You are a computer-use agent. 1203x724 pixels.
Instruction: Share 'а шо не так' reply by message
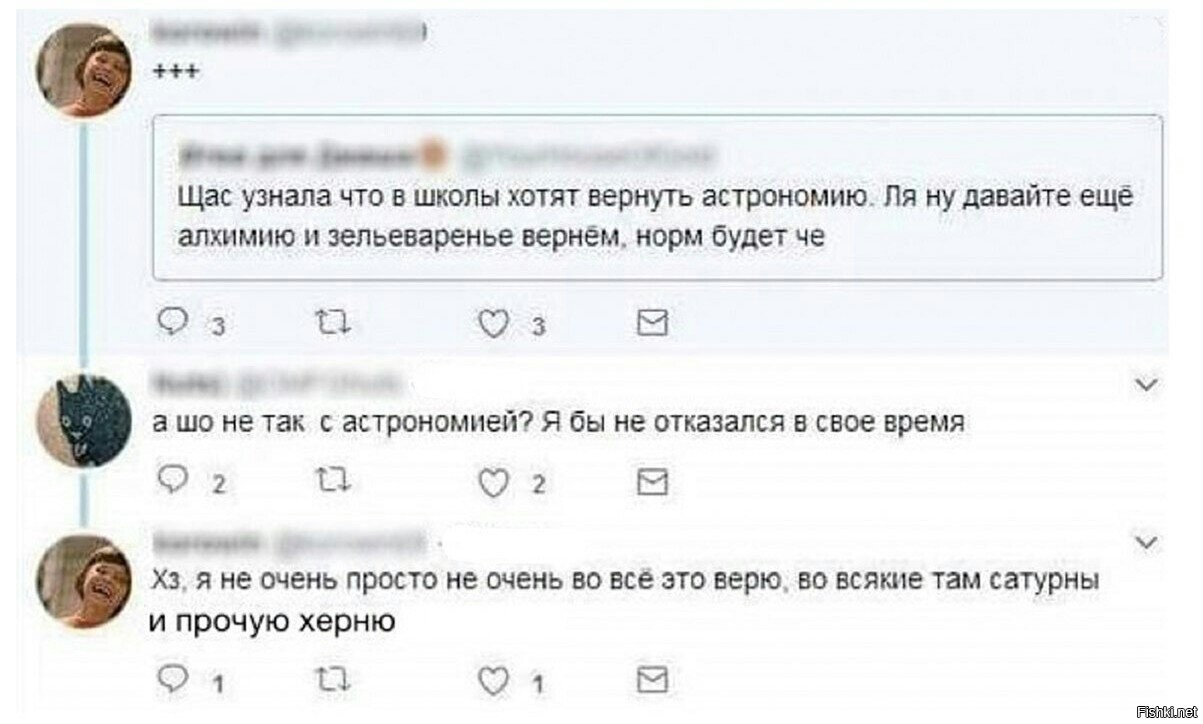click(x=652, y=483)
